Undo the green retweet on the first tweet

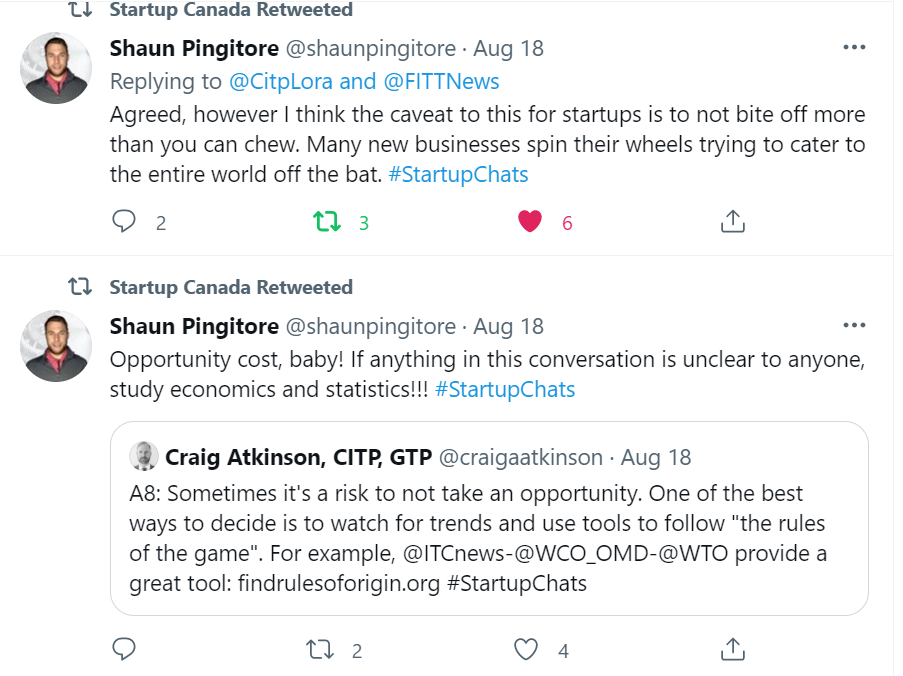(327, 222)
